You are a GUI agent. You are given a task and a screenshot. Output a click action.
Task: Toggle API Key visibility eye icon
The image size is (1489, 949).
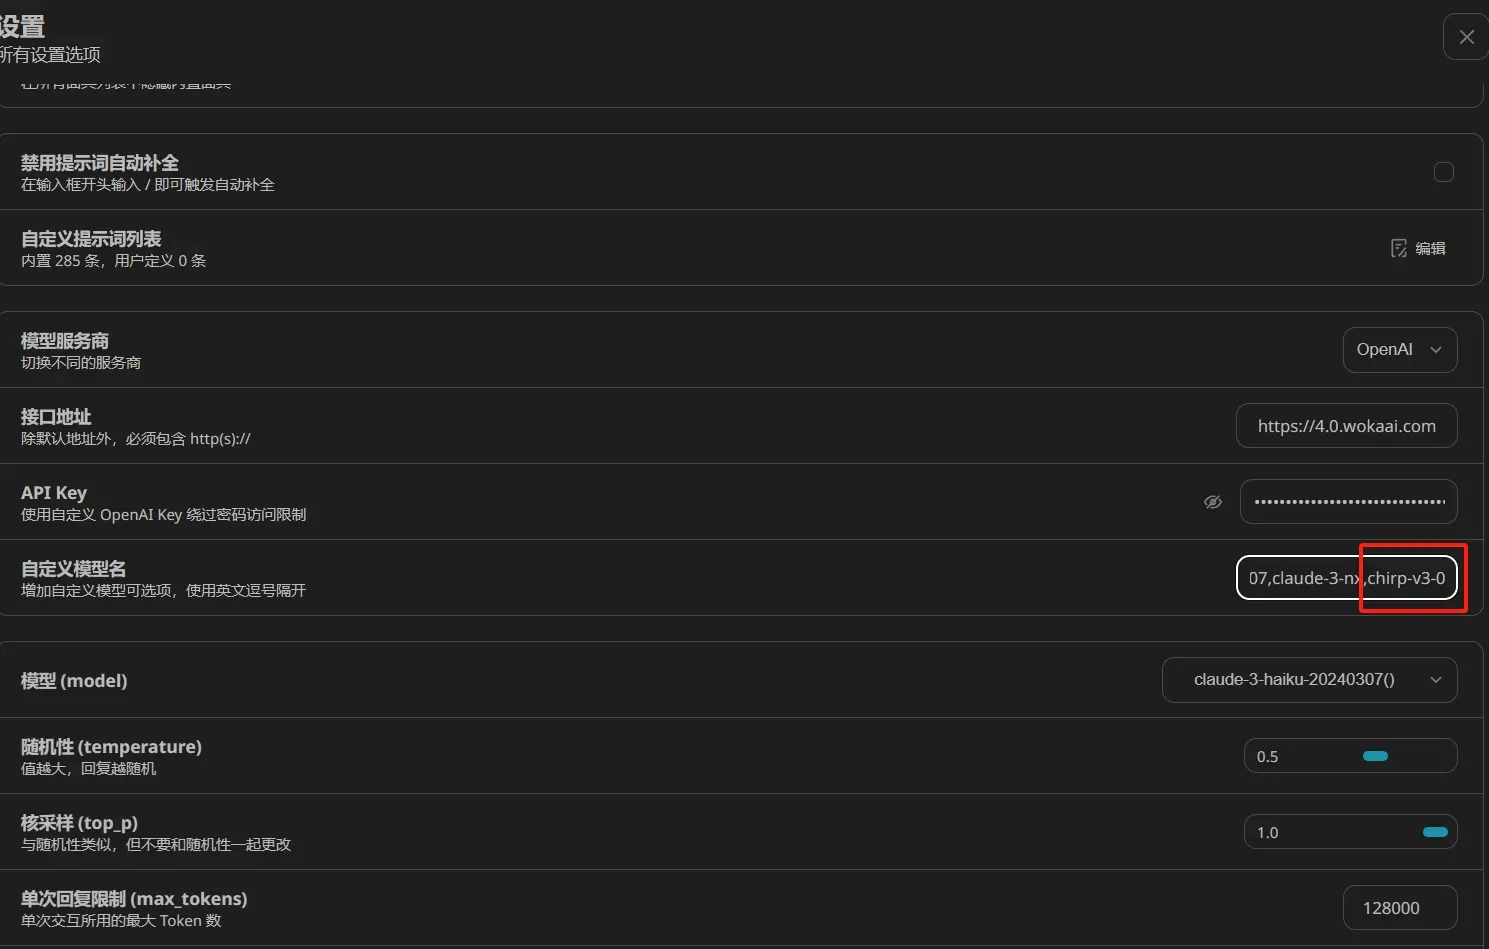pyautogui.click(x=1213, y=502)
